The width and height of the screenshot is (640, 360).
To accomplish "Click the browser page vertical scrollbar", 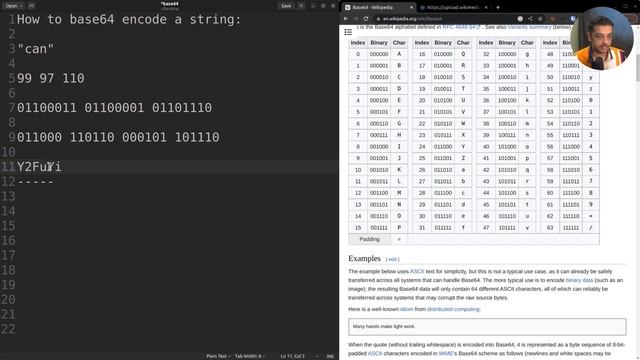I will coord(637,67).
